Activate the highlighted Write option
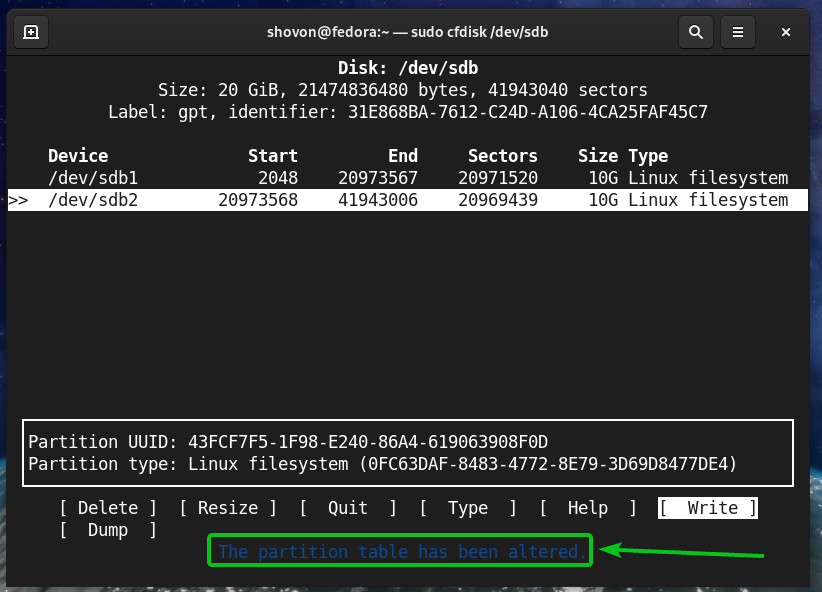The height and width of the screenshot is (592, 822). pyautogui.click(x=708, y=508)
